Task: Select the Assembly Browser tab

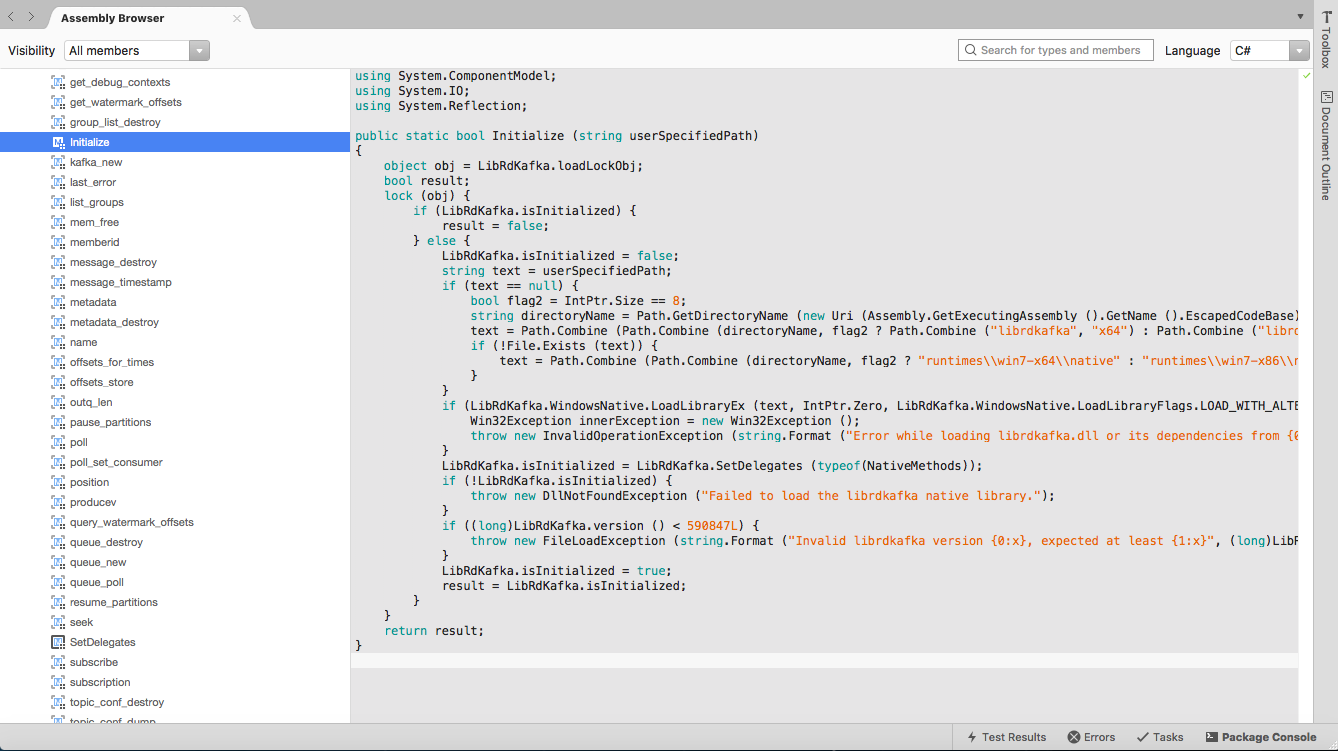Action: (148, 18)
